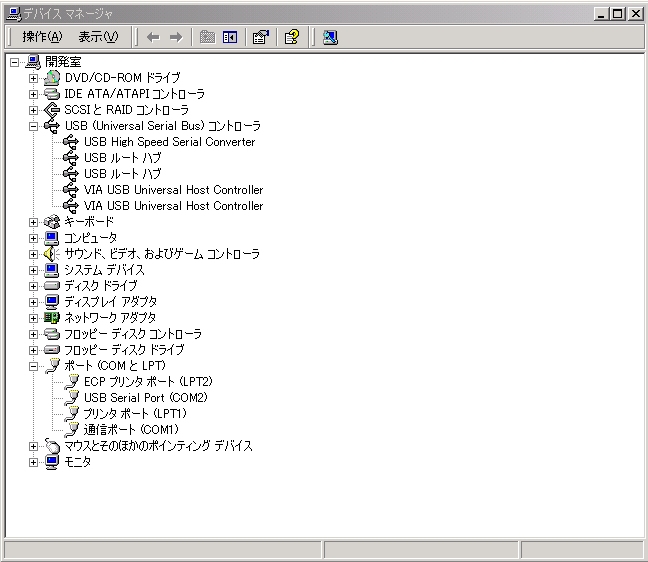The image size is (648, 562).
Task: Open the Properties toolbar icon
Action: [261, 37]
